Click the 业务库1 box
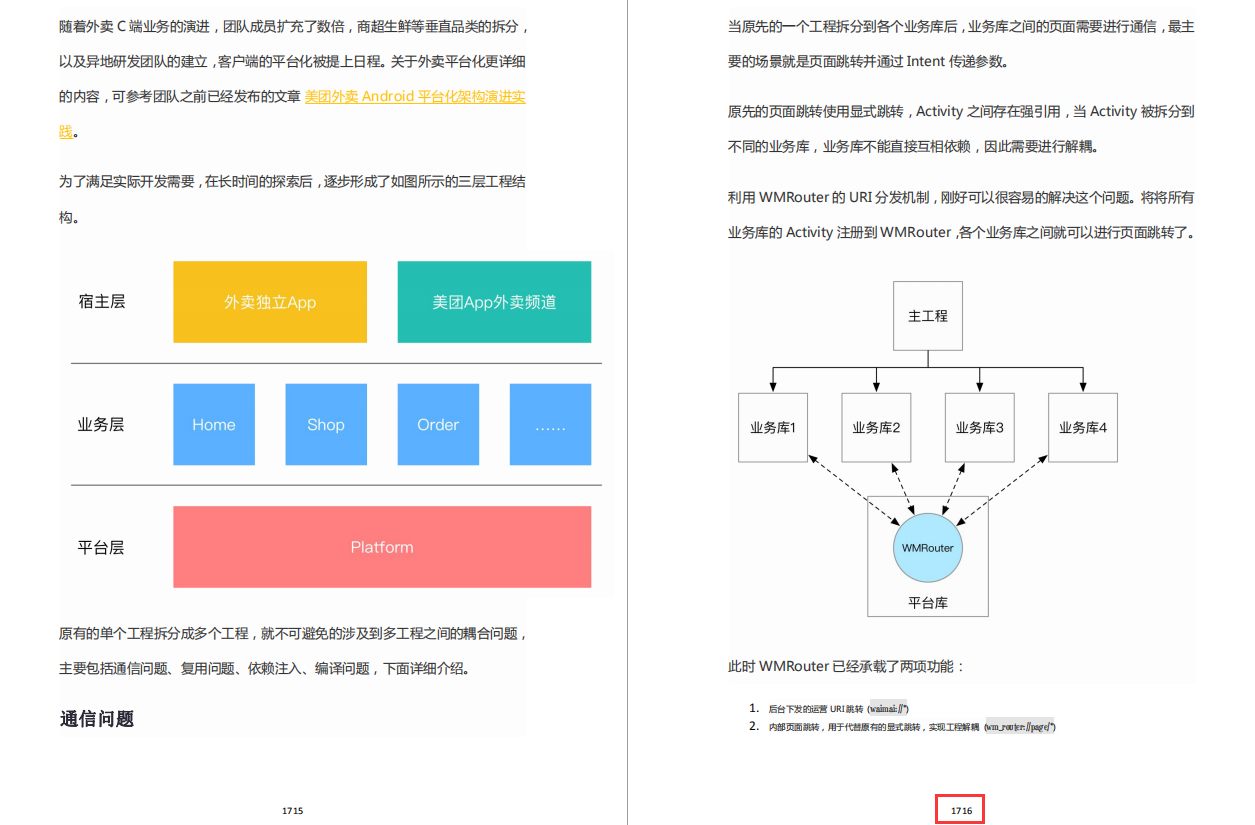The width and height of the screenshot is (1255, 825). pyautogui.click(x=772, y=427)
